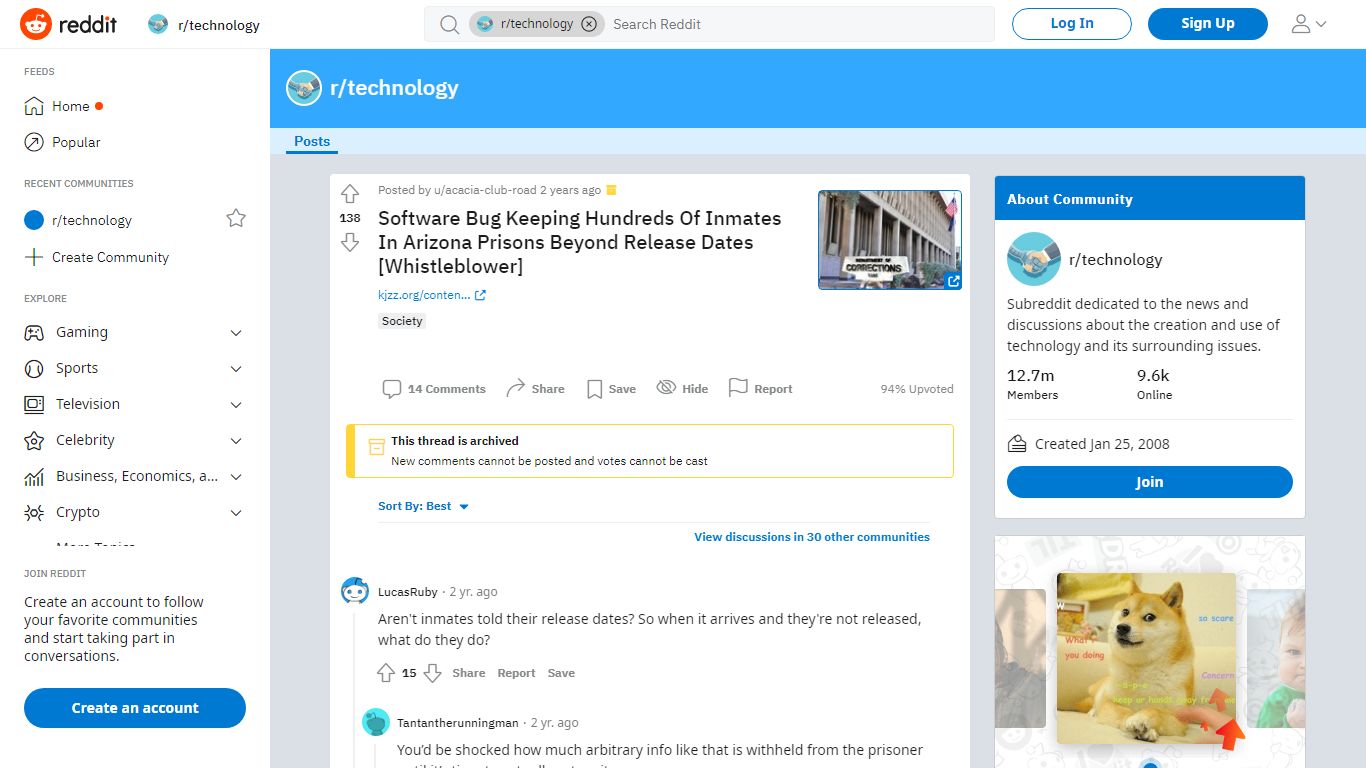The image size is (1366, 768).
Task: Save LucasRuby's comment
Action: 561,673
